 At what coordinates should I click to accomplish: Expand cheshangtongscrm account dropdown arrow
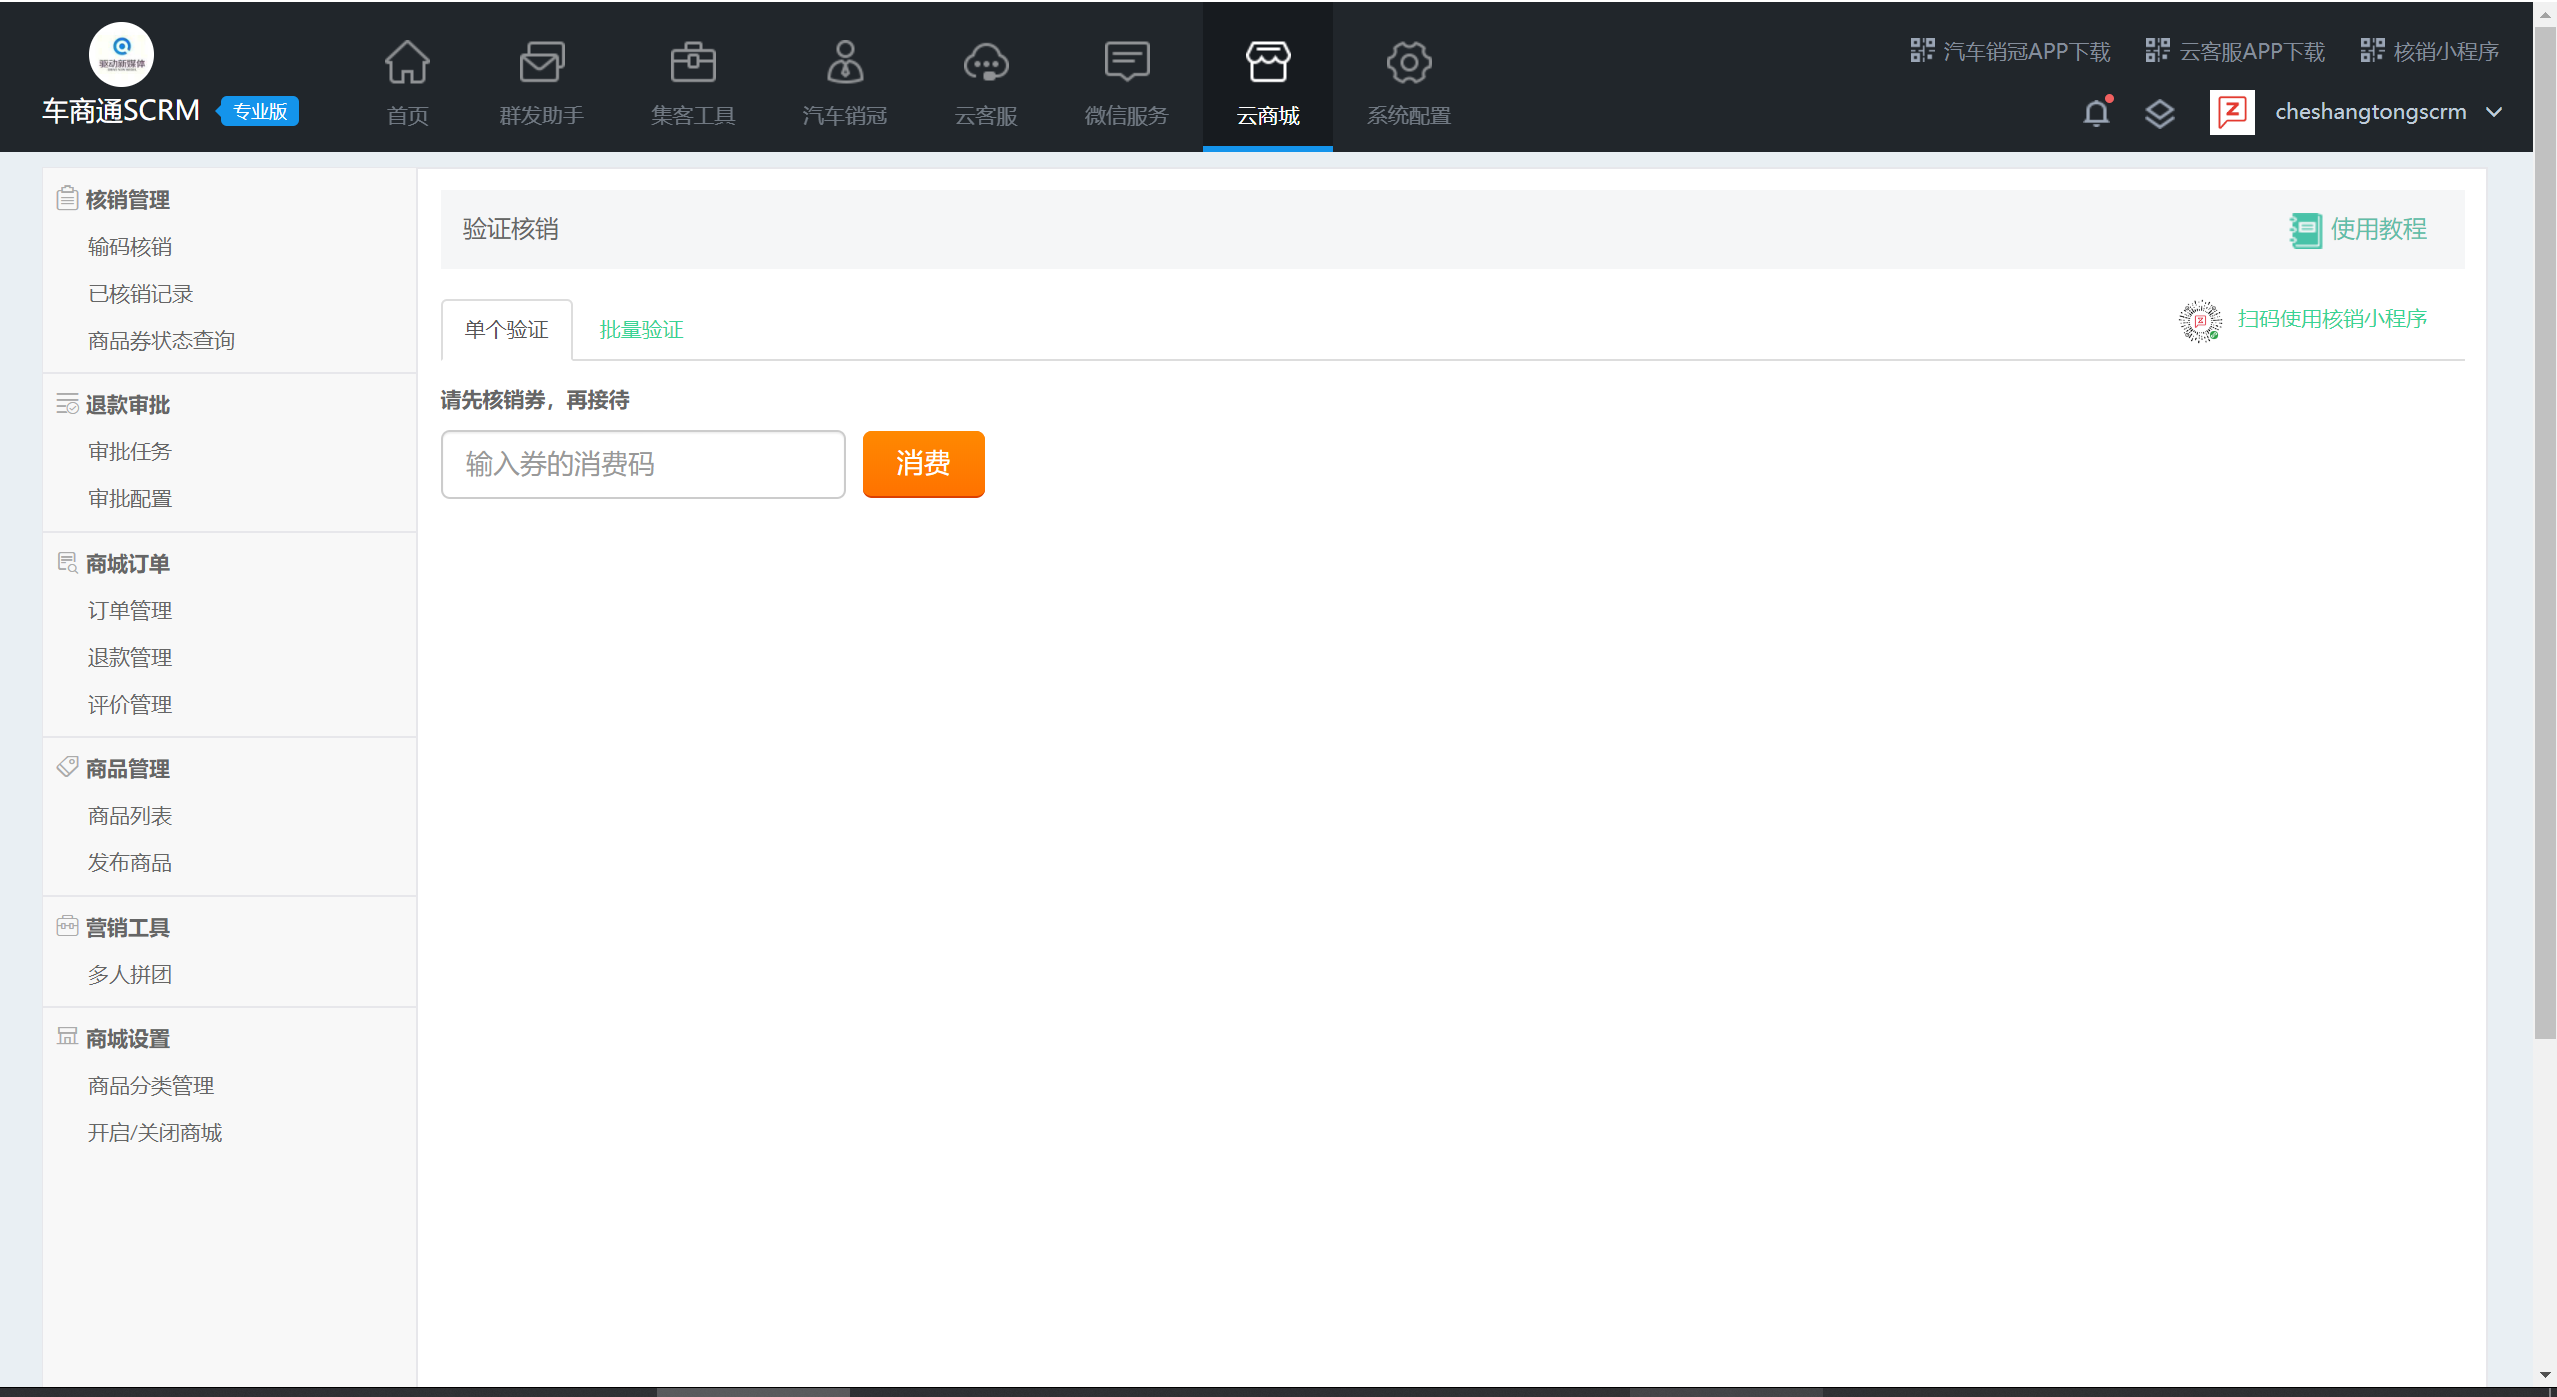pos(2494,112)
